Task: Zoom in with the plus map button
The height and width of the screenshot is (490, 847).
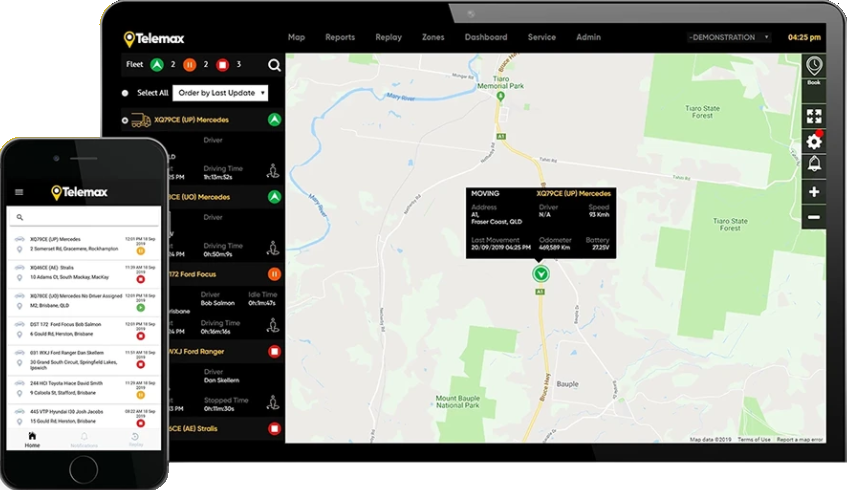Action: coord(814,192)
